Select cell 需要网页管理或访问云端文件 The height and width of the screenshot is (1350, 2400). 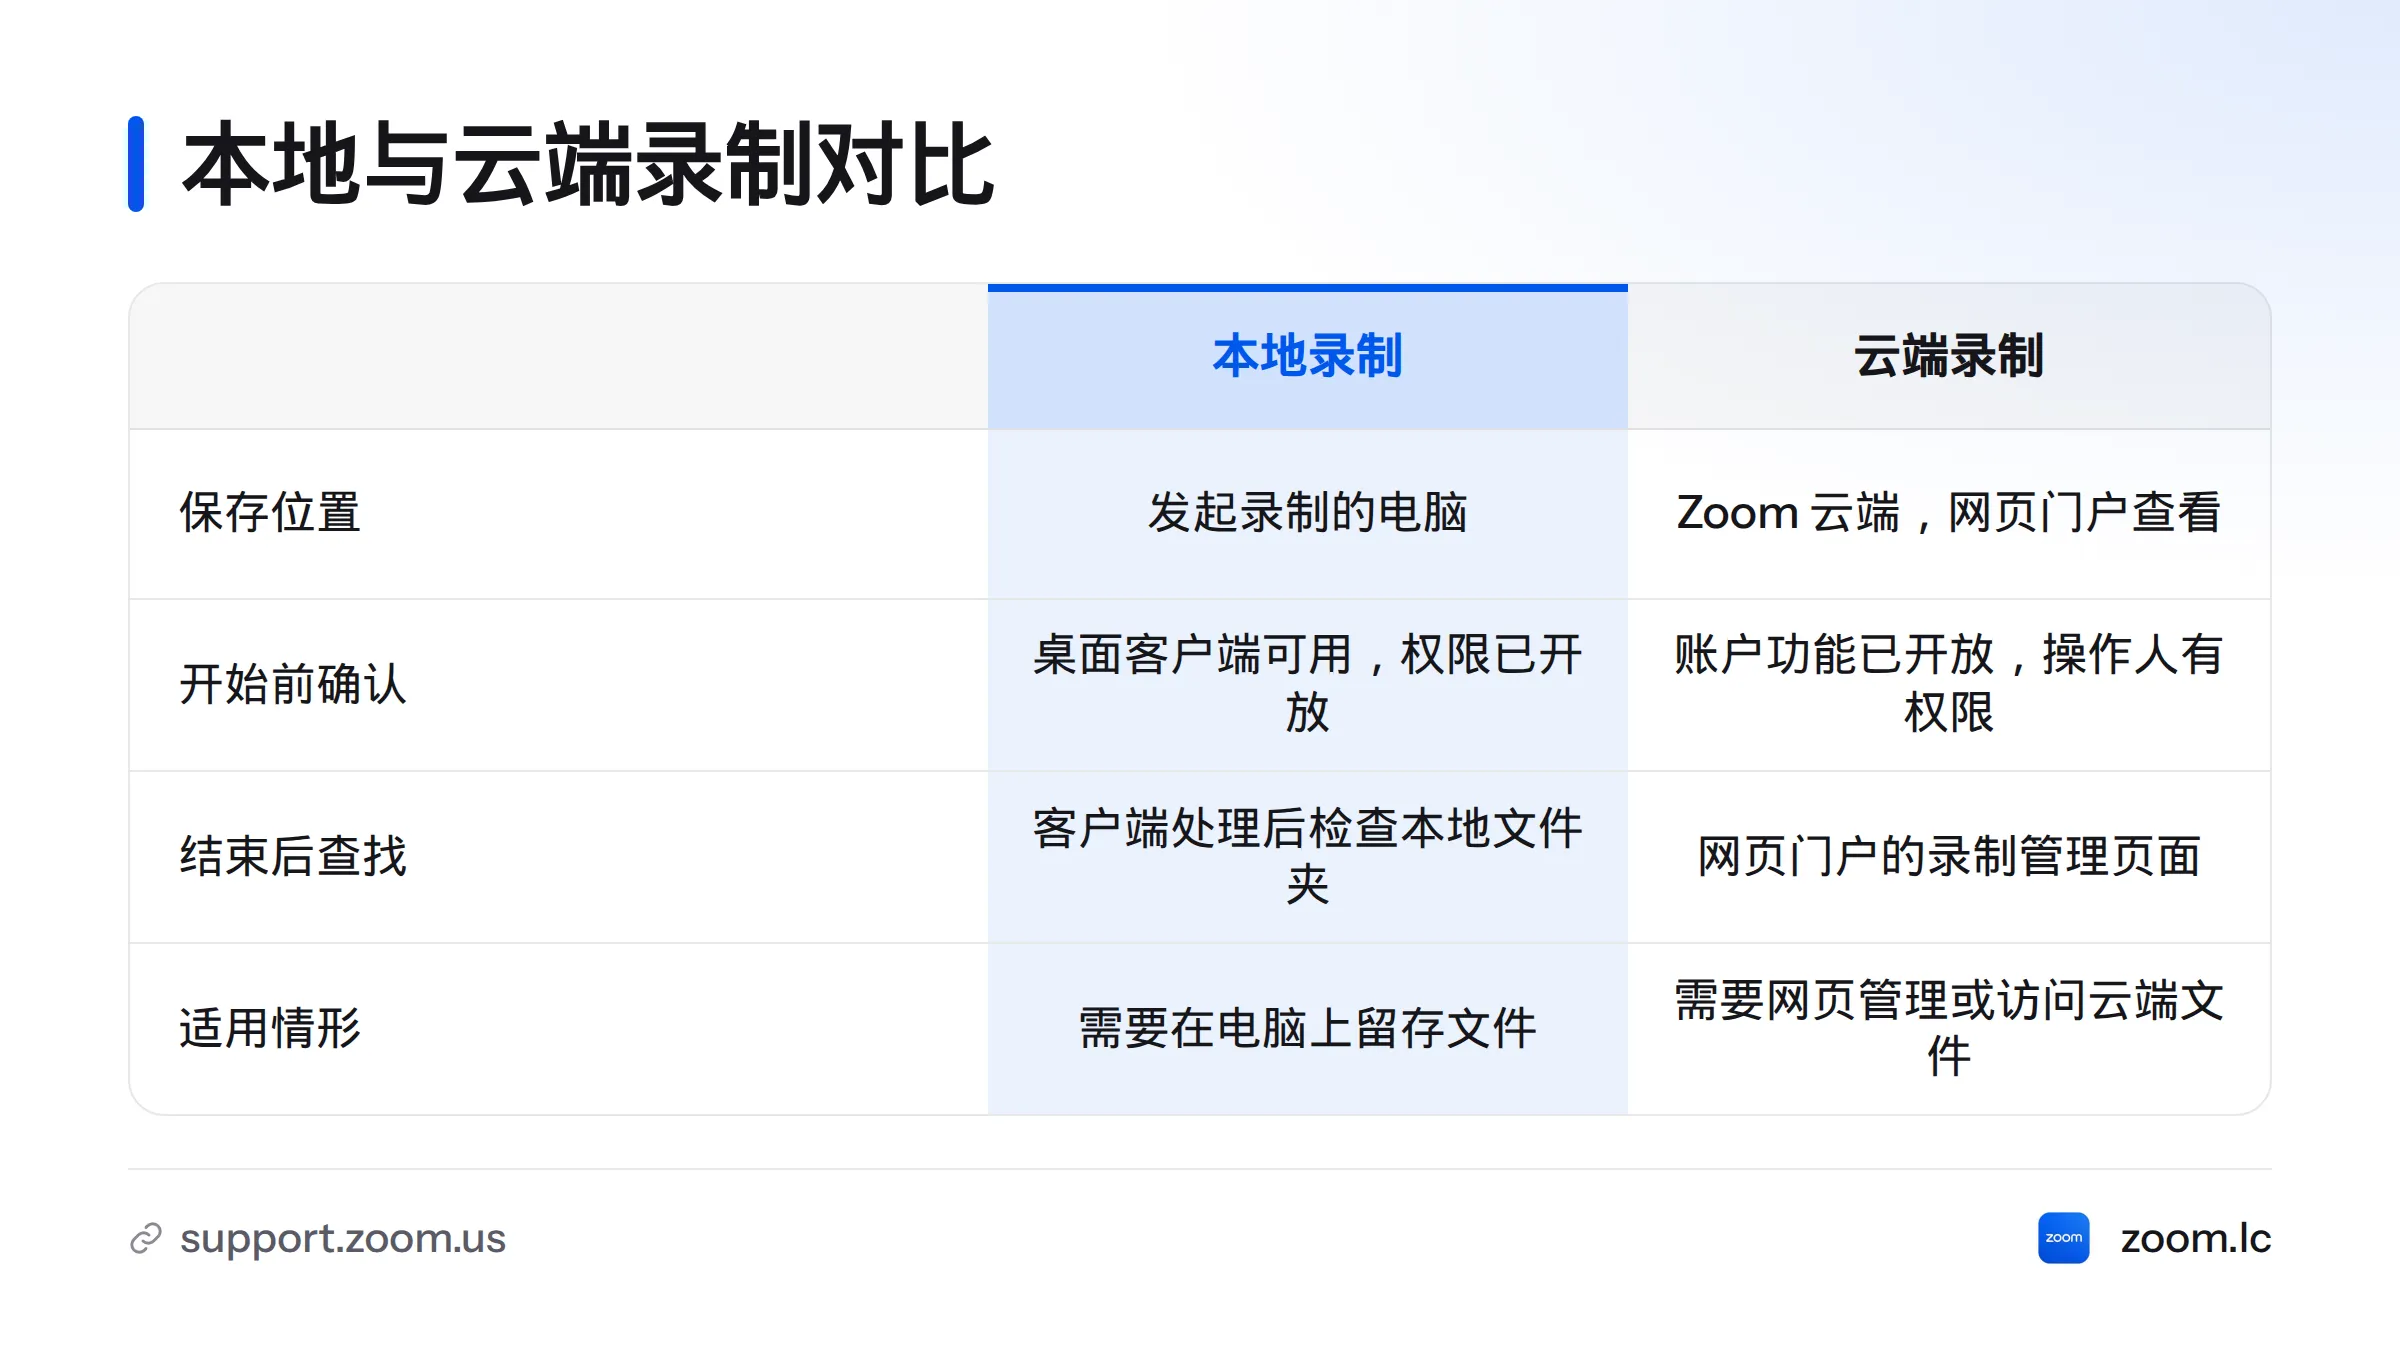(1949, 1029)
